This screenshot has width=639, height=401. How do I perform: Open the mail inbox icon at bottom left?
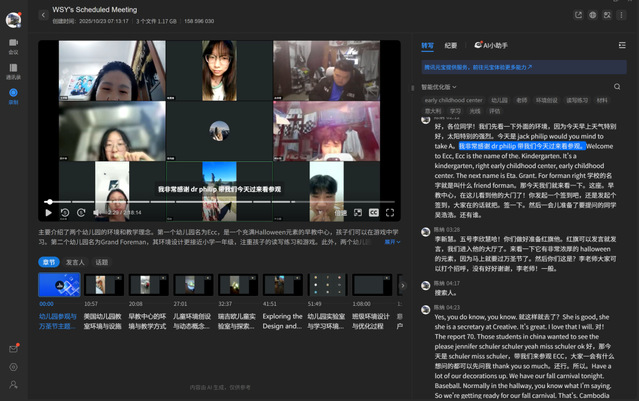point(13,348)
